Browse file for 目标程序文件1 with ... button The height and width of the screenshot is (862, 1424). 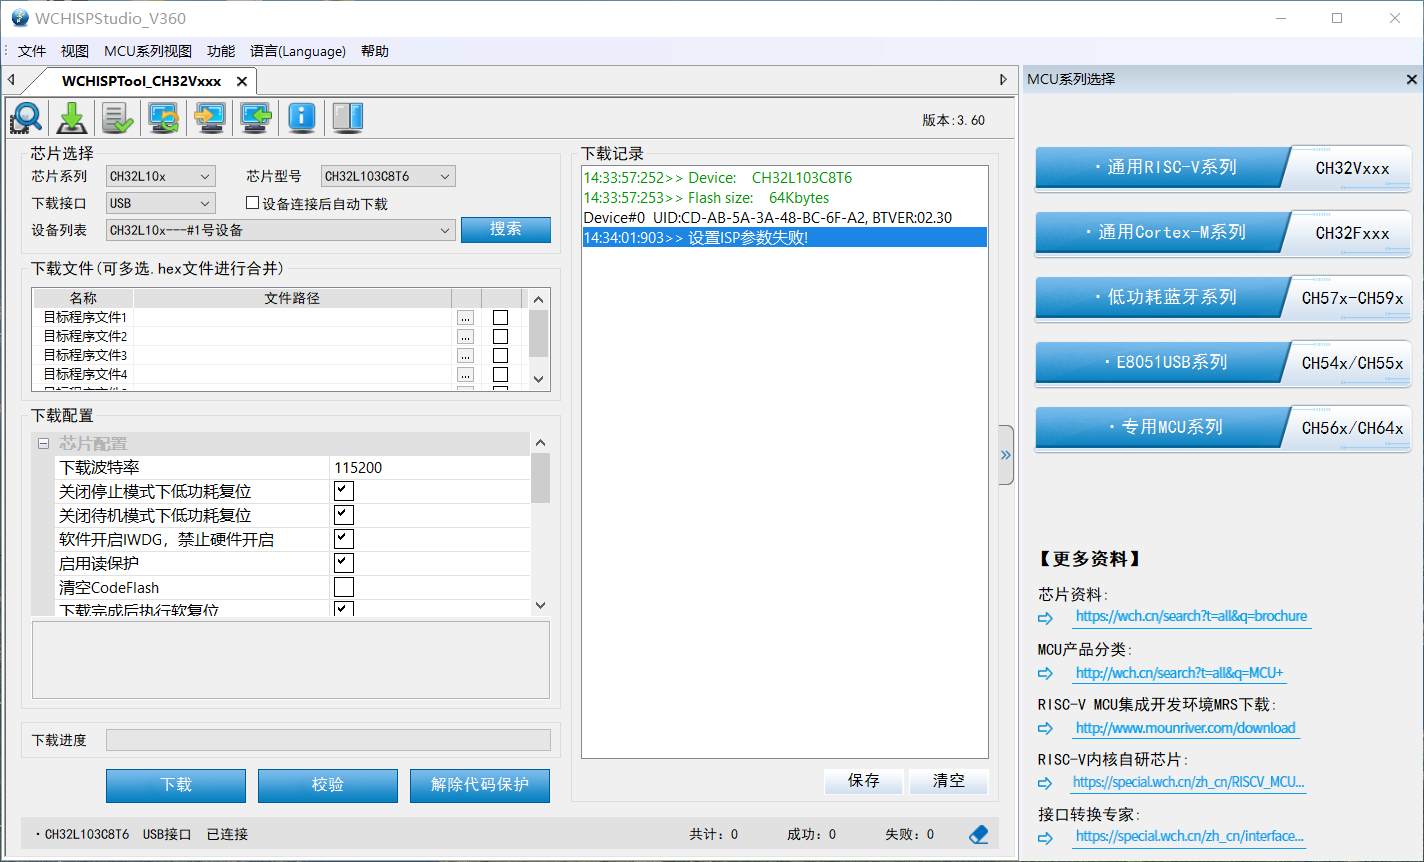(x=465, y=317)
